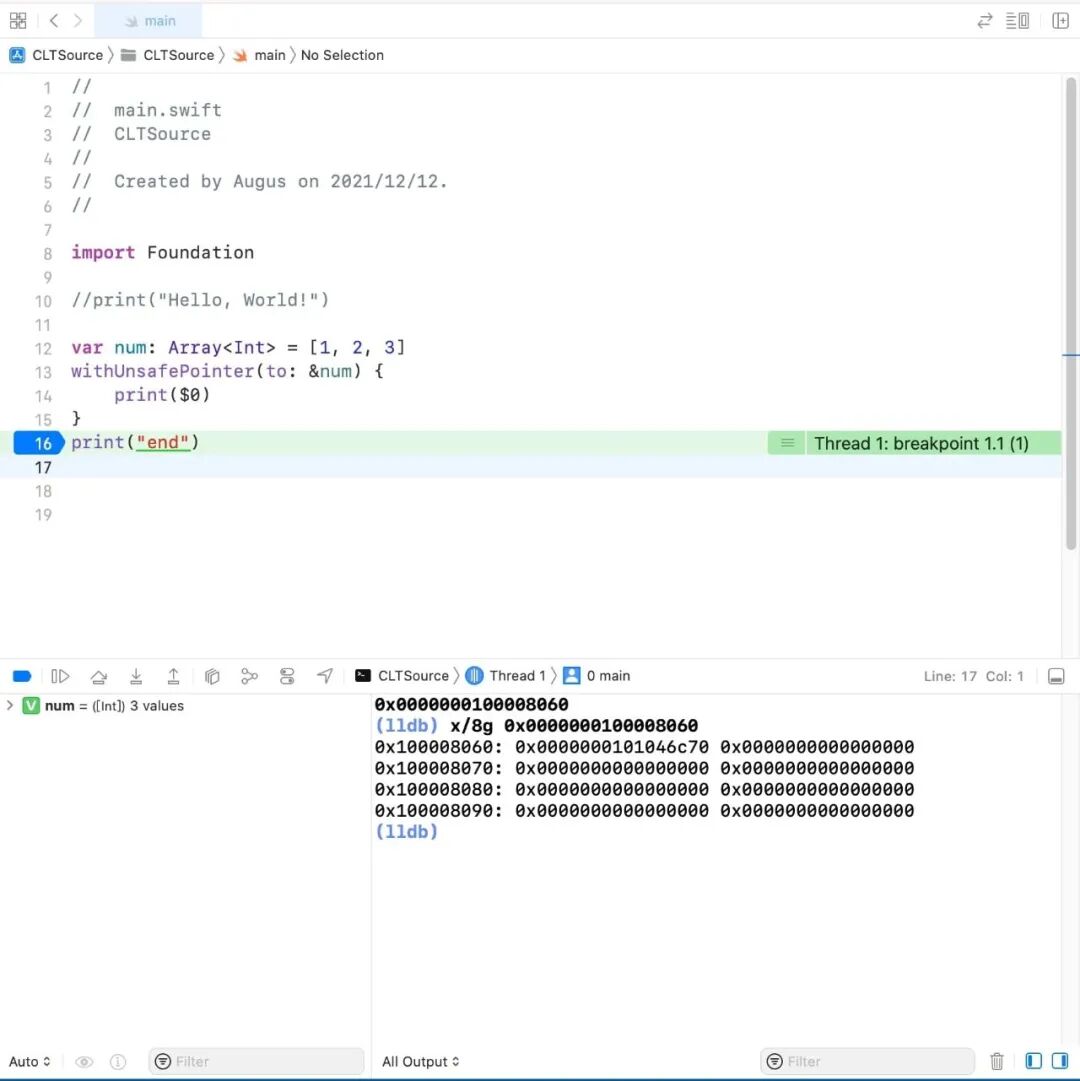The width and height of the screenshot is (1080, 1081).
Task: Simulate location with arrow icon
Action: (325, 676)
